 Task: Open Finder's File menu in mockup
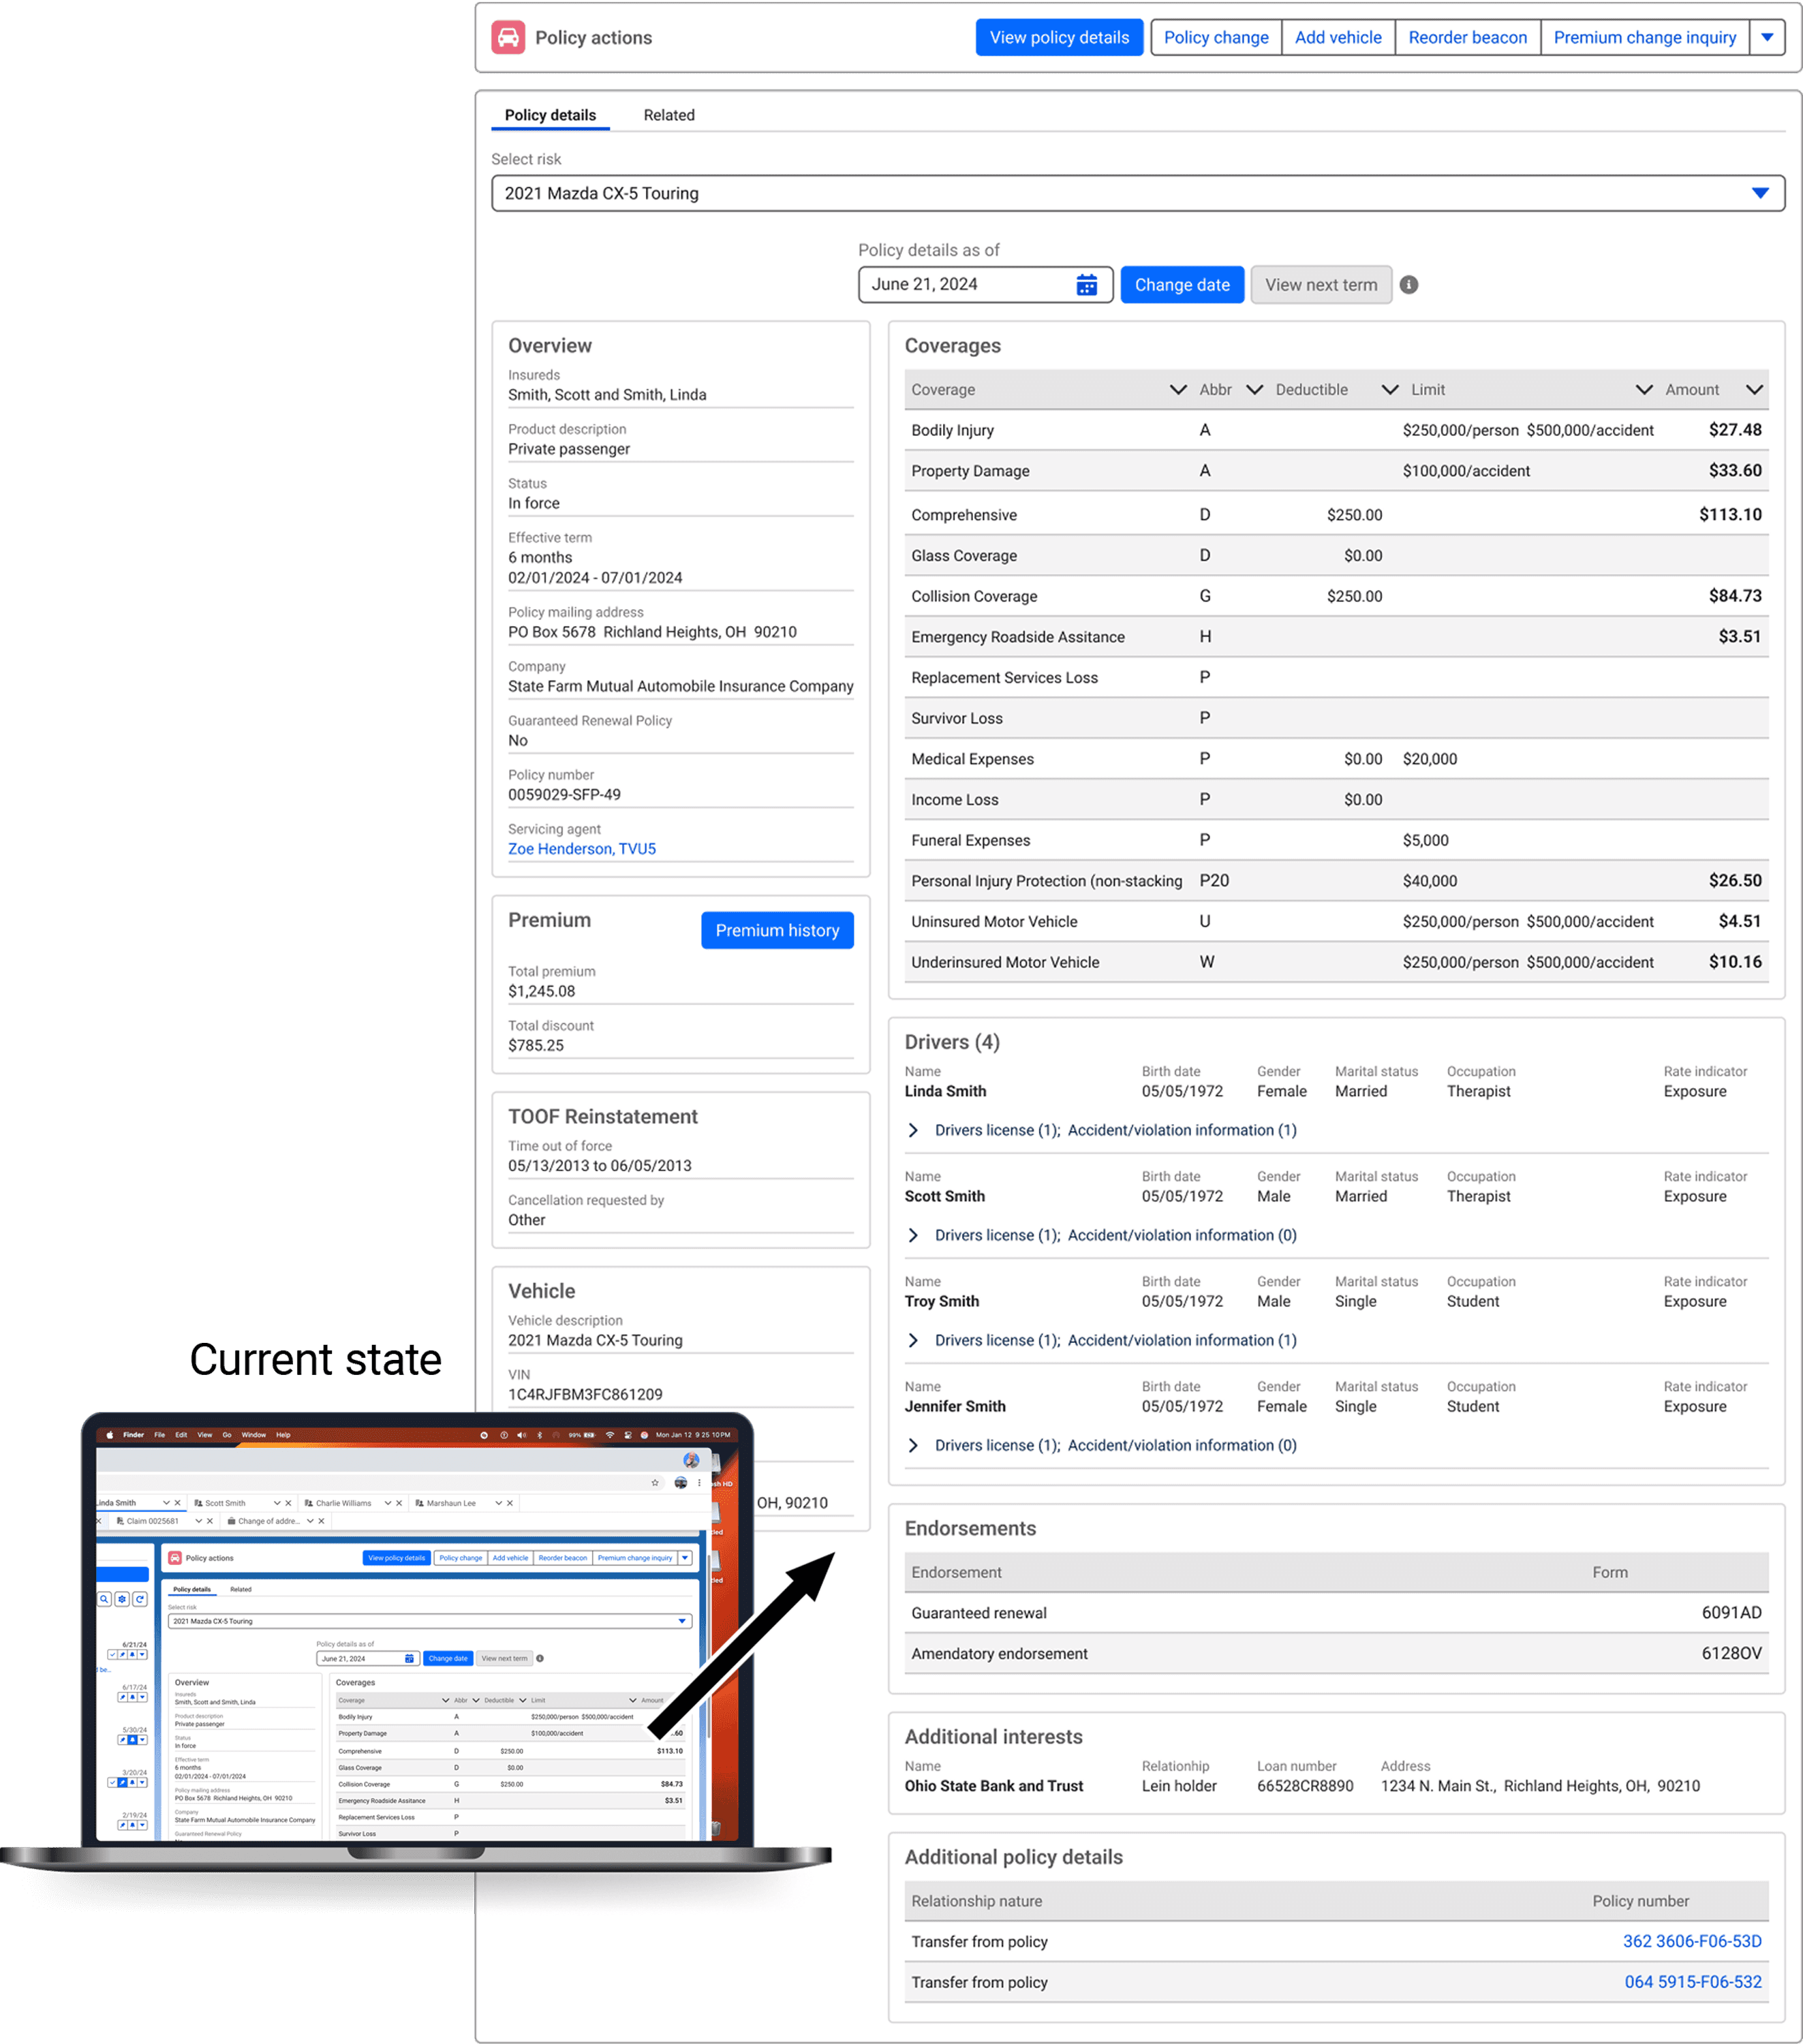tap(159, 1435)
